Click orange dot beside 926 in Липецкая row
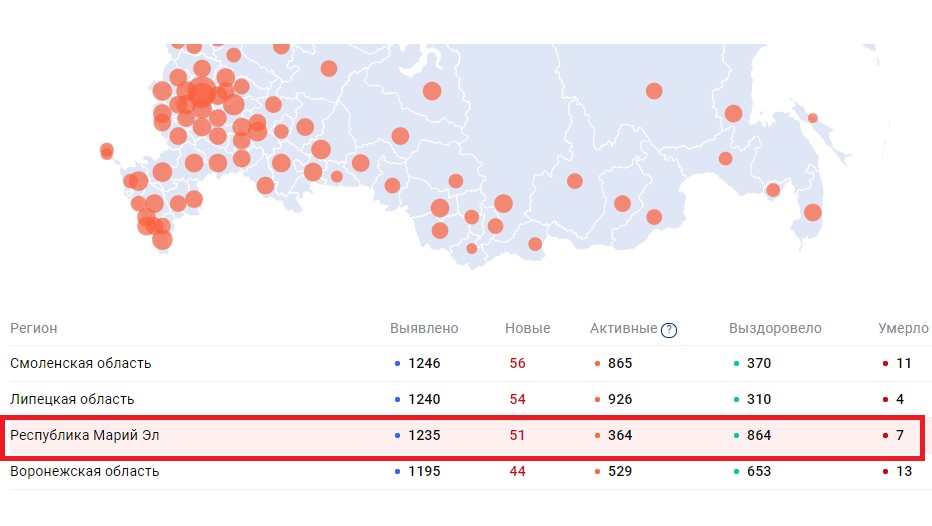 coord(597,400)
